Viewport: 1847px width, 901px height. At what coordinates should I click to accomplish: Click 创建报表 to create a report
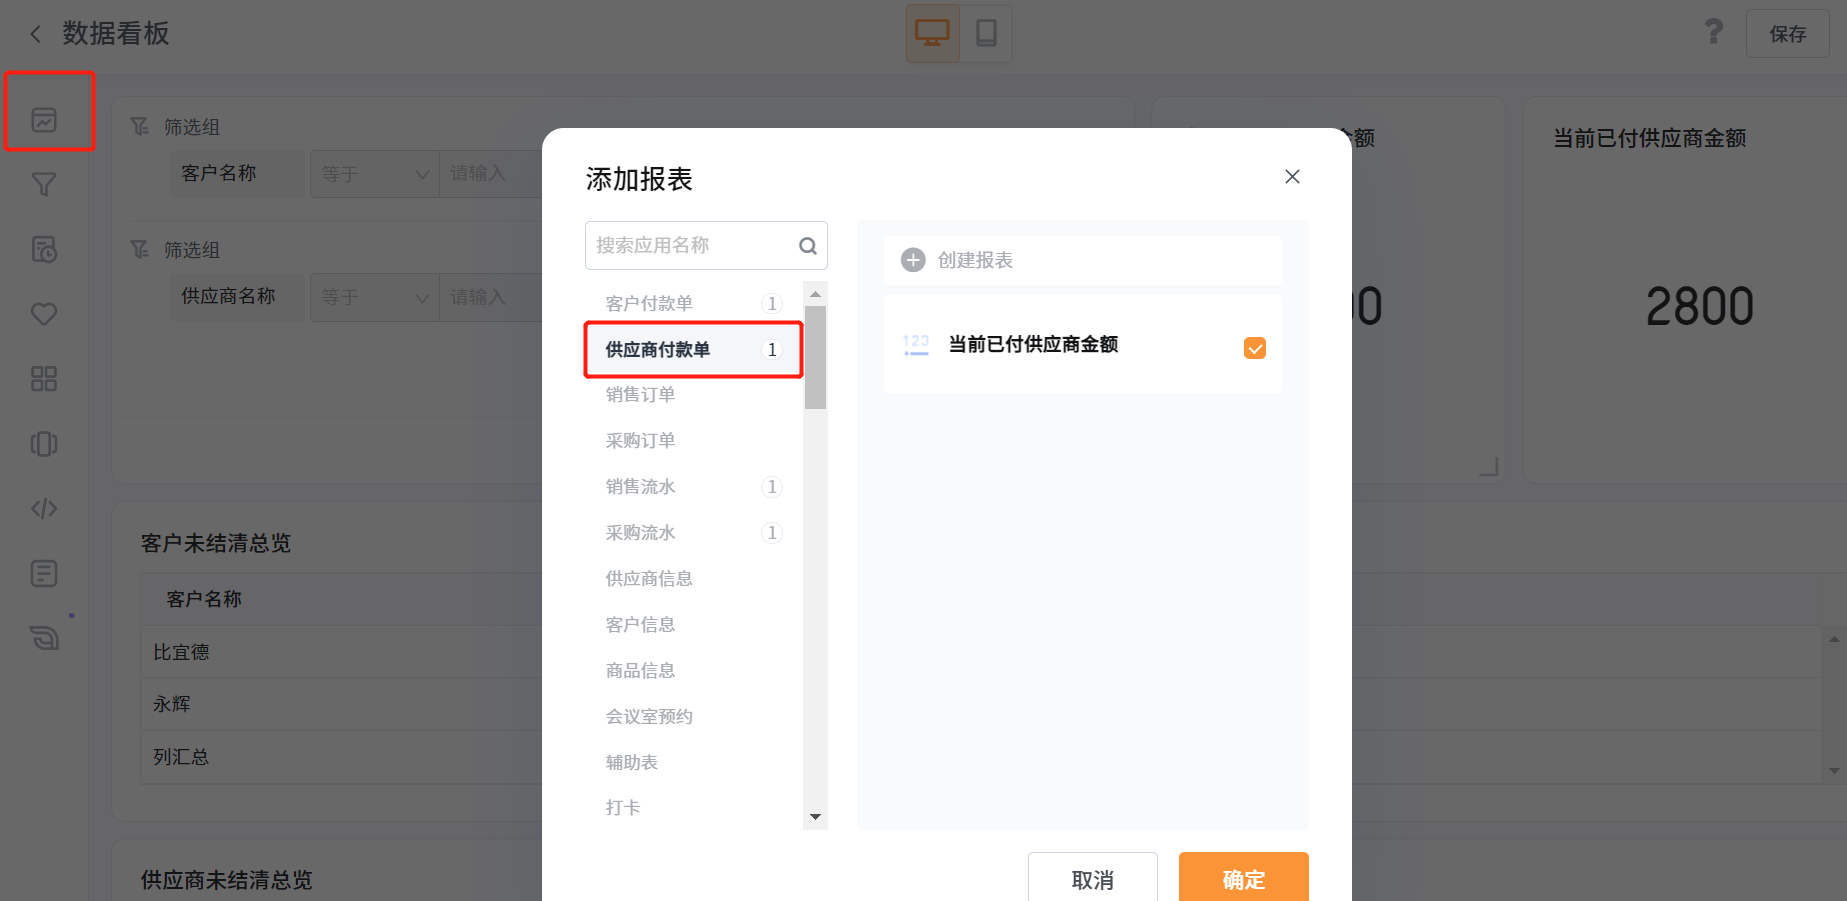[x=1083, y=260]
